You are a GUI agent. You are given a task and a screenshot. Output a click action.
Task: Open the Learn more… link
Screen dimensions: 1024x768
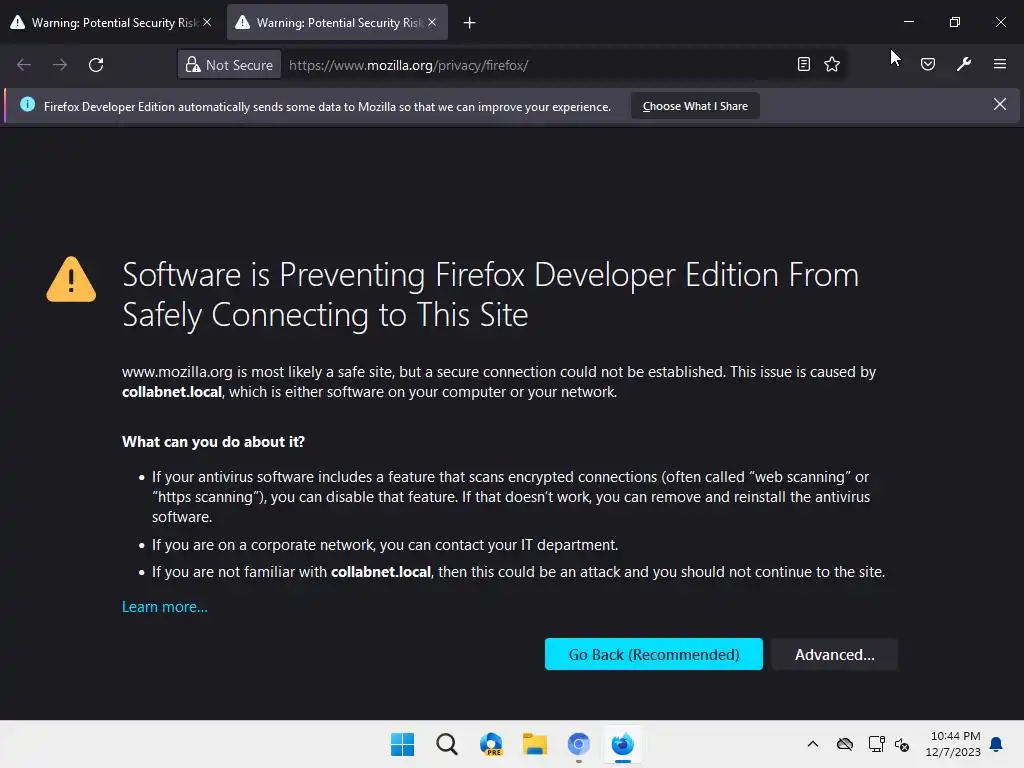click(x=165, y=607)
